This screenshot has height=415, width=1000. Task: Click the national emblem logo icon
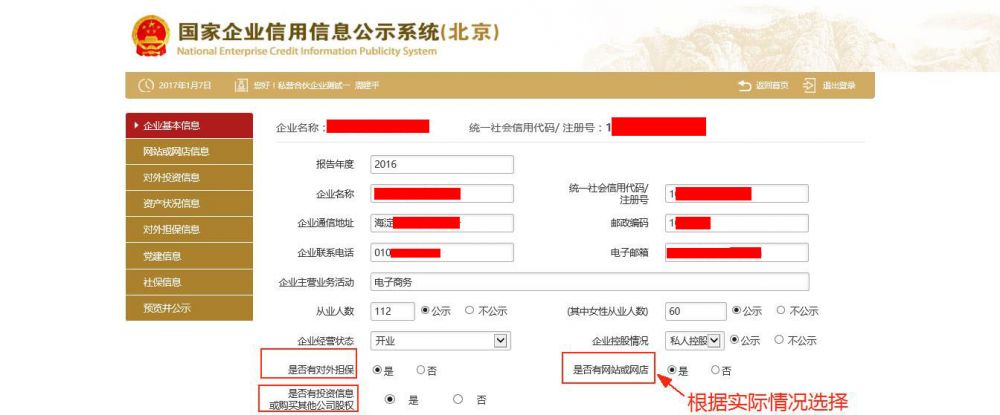pyautogui.click(x=151, y=36)
